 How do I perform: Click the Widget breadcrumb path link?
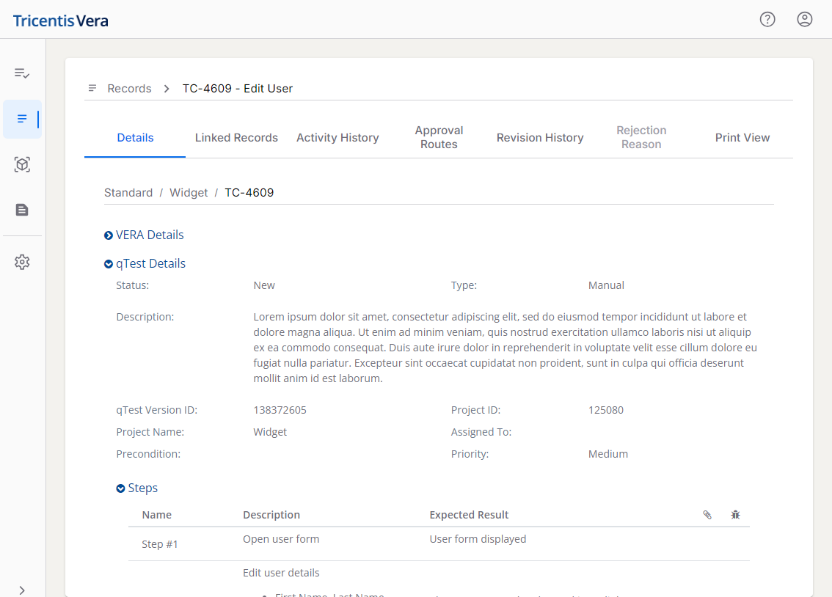(188, 192)
